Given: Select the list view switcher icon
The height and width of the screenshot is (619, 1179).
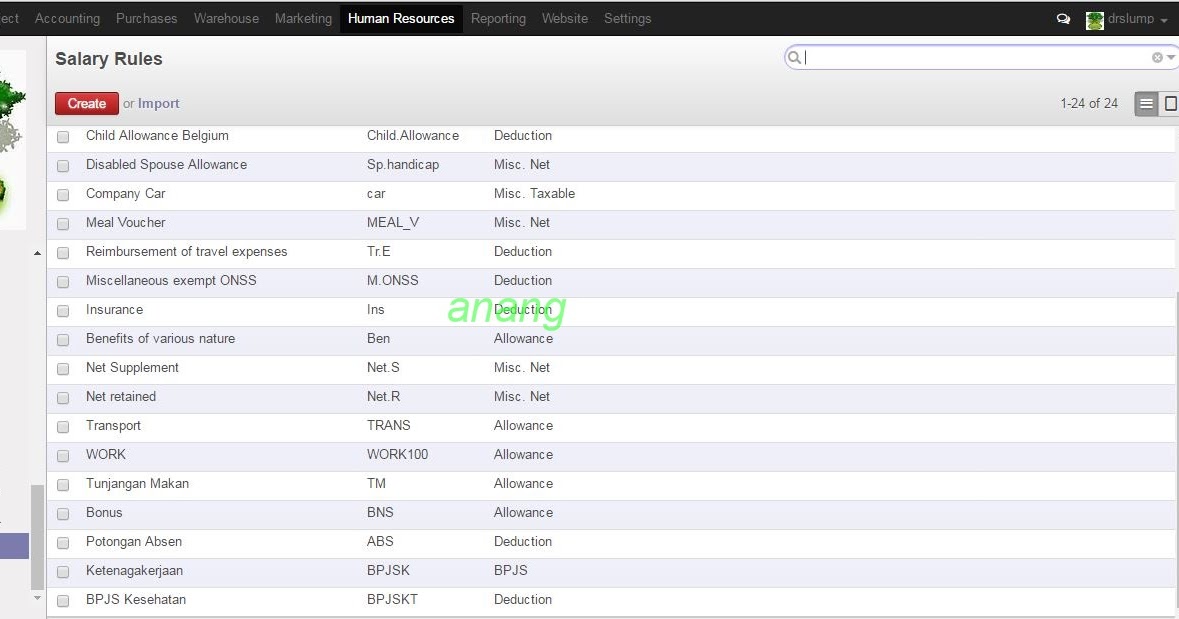Looking at the screenshot, I should (1146, 103).
